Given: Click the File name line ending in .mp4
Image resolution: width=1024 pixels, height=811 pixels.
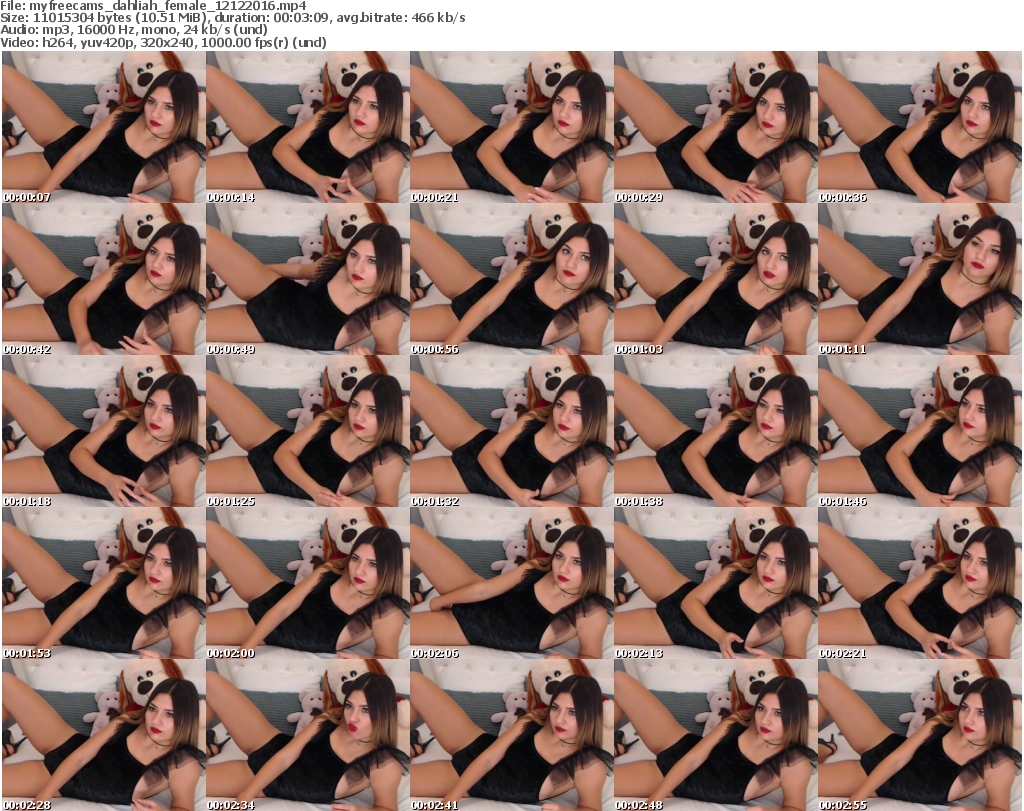Looking at the screenshot, I should tap(153, 6).
